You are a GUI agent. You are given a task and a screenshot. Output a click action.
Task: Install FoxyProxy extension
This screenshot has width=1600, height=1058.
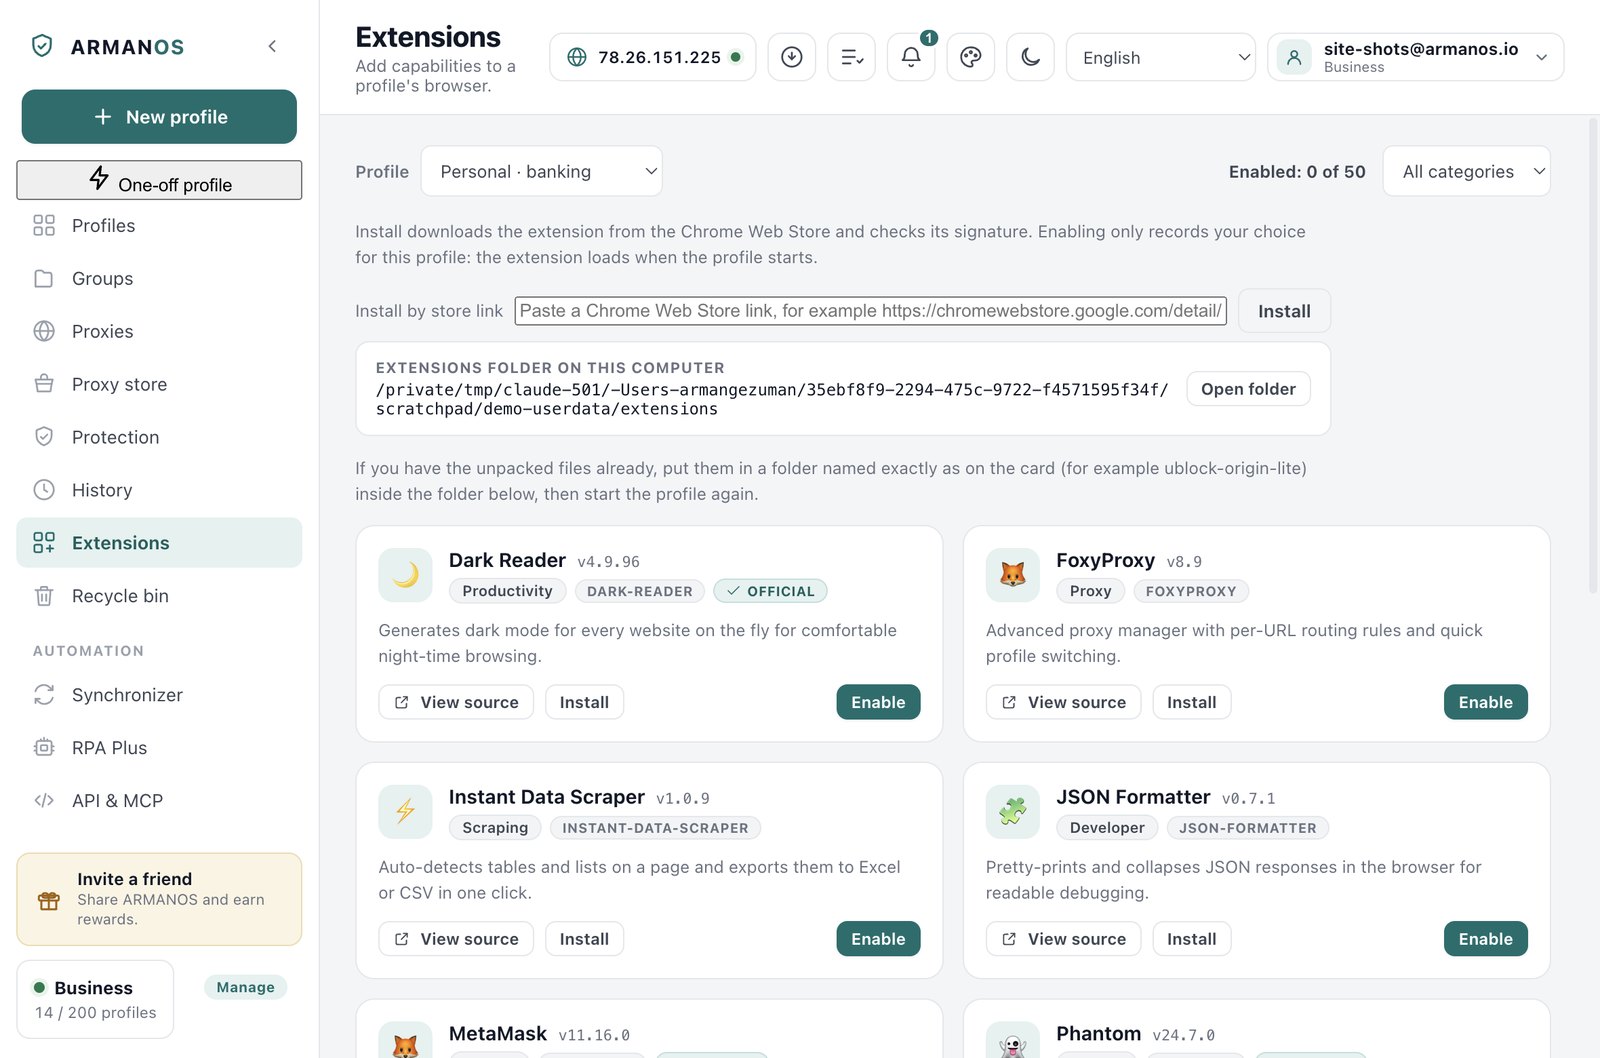1192,702
